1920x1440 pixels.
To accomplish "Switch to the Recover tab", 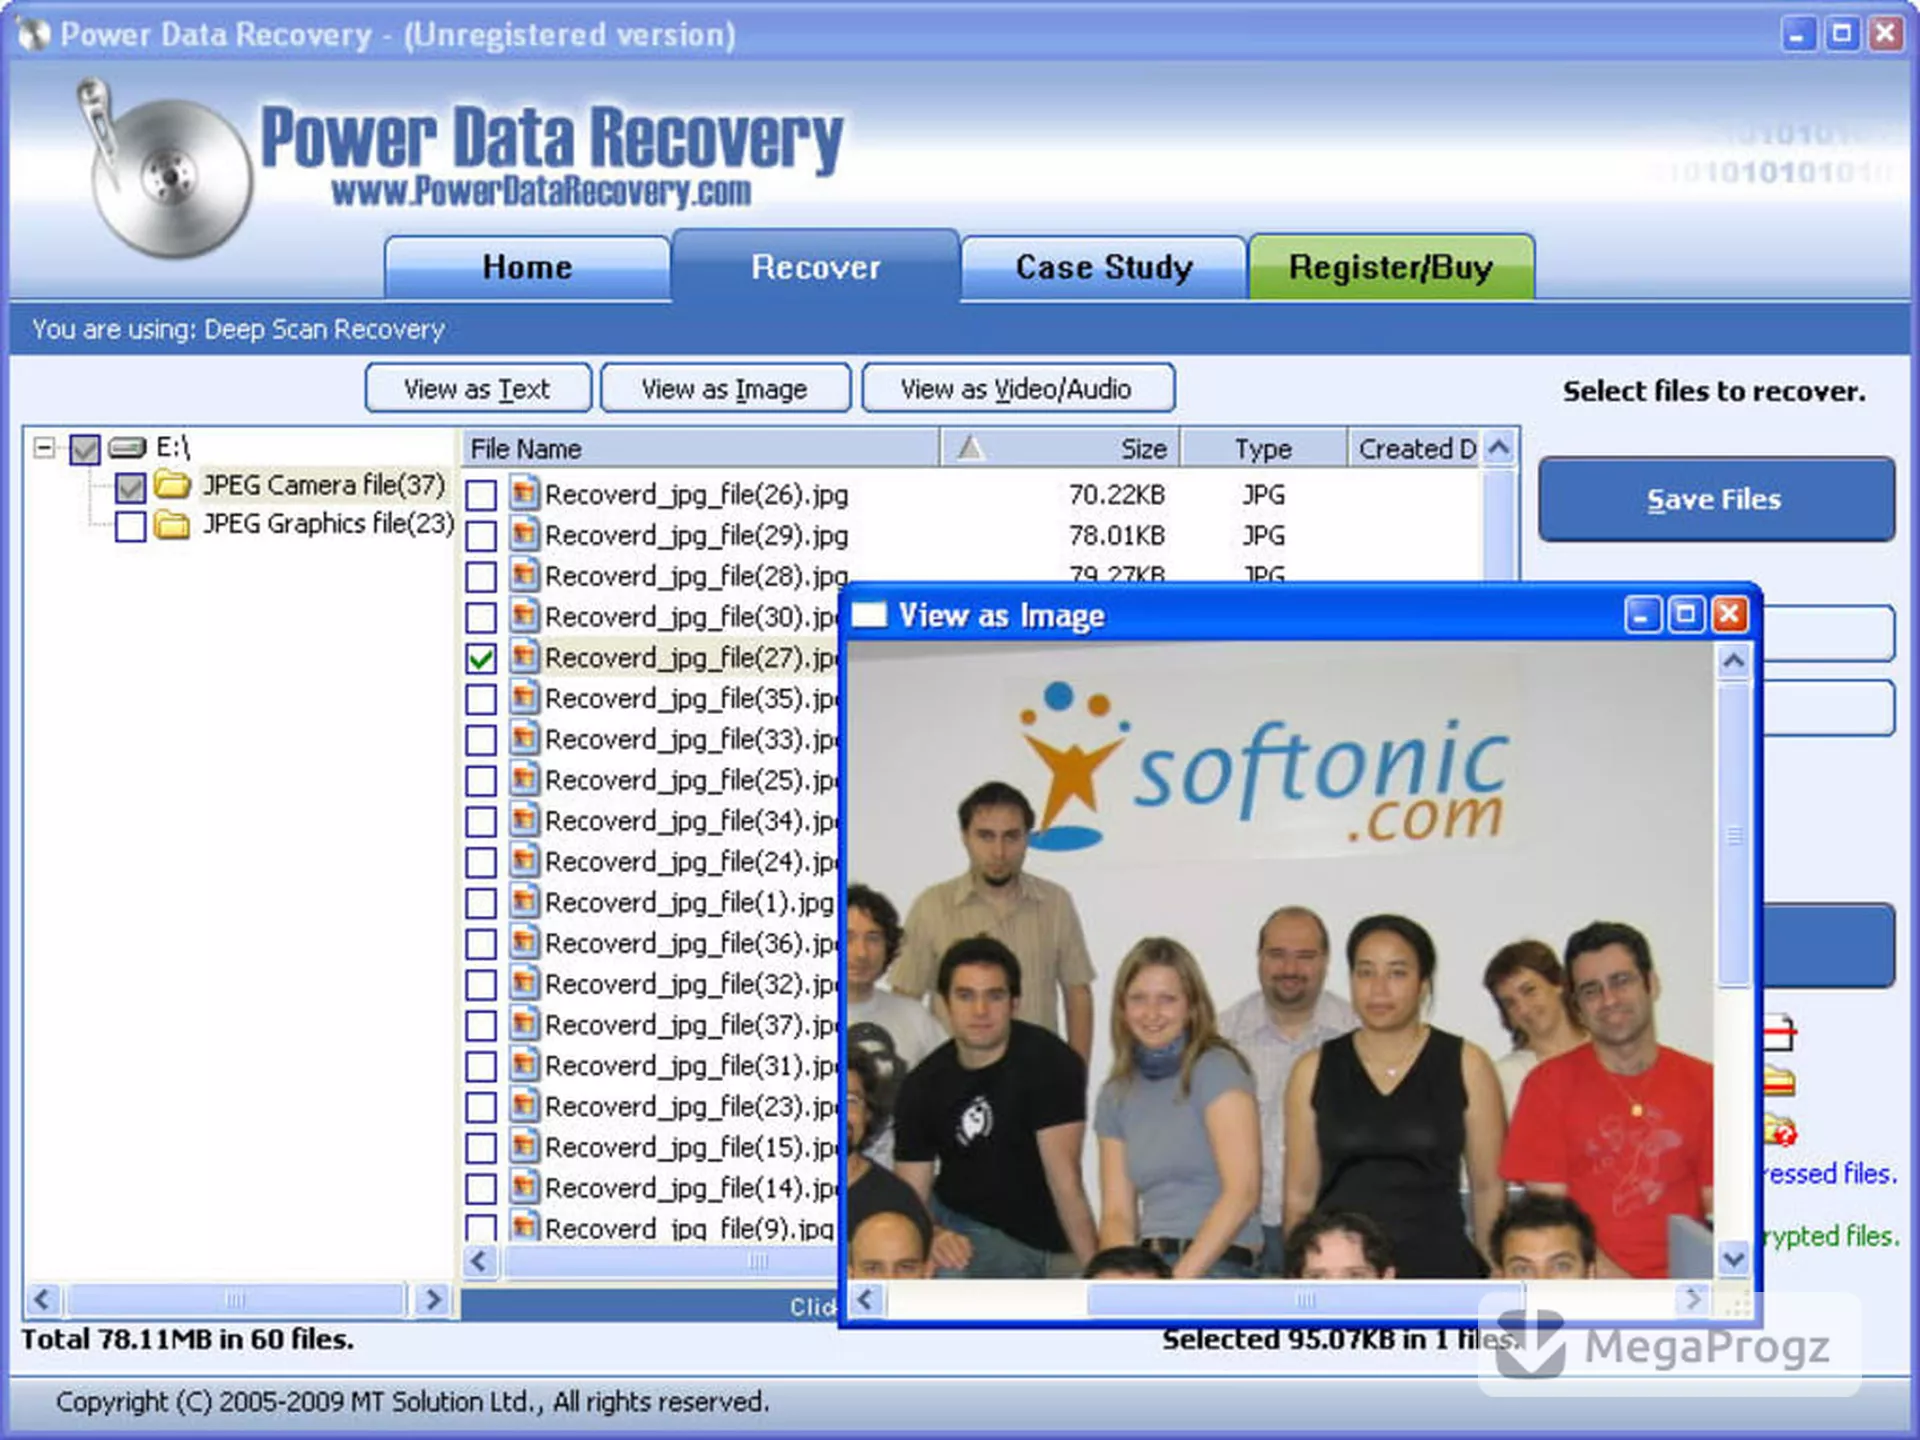I will coord(815,267).
